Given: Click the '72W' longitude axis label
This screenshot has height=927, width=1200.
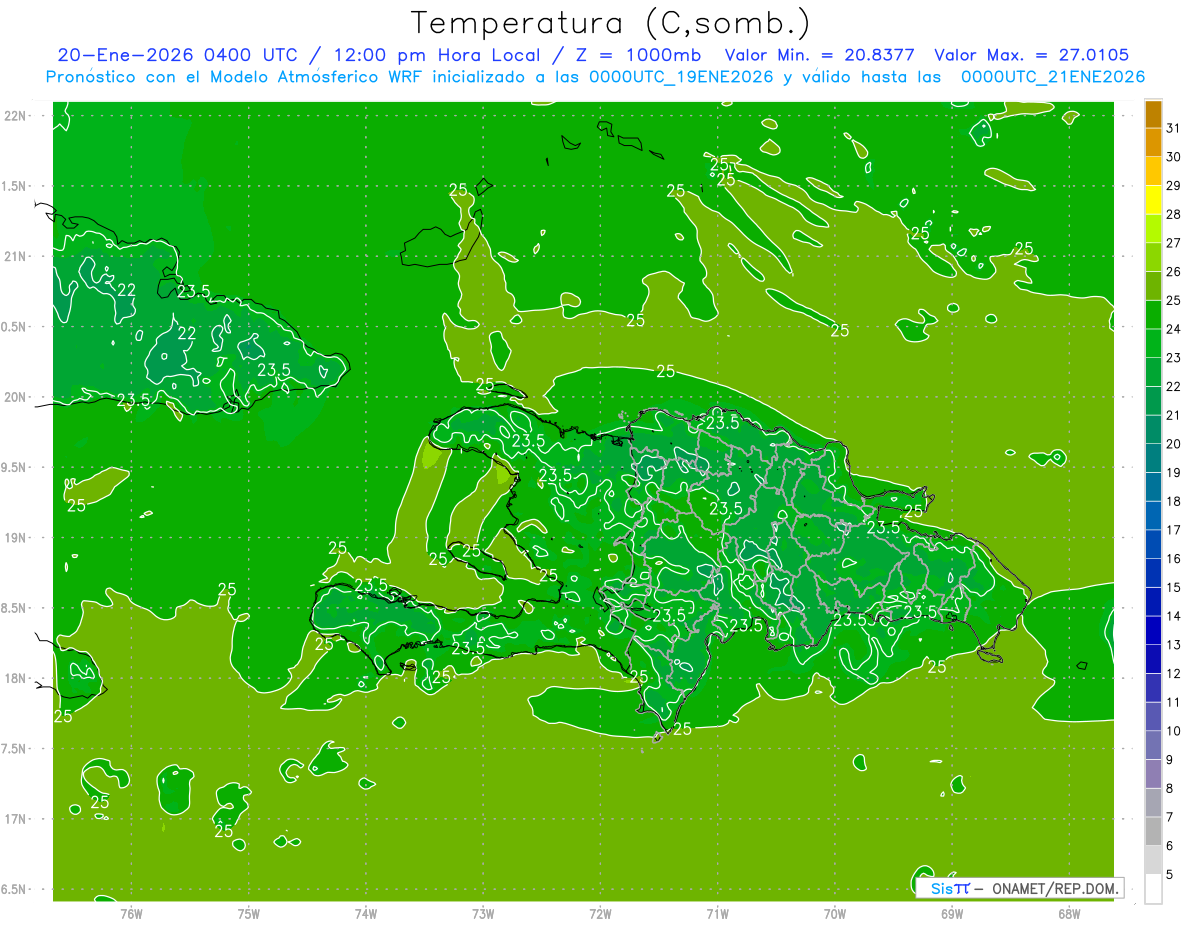Looking at the screenshot, I should pyautogui.click(x=600, y=914).
